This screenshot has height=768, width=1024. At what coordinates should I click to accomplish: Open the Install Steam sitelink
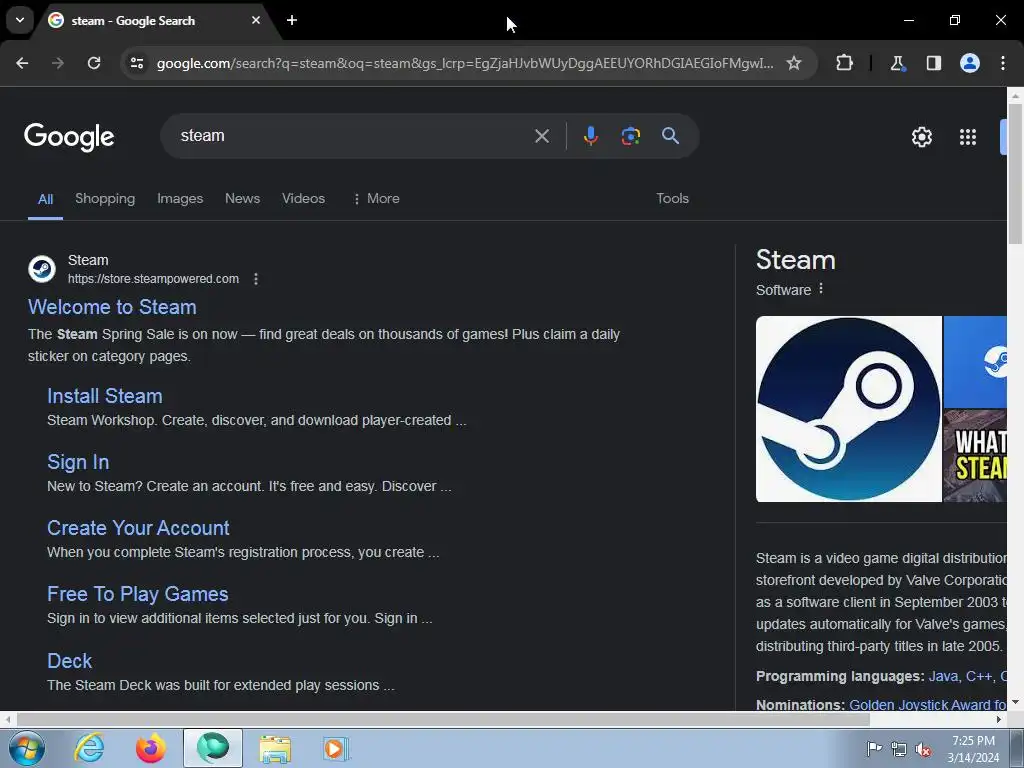click(x=104, y=396)
